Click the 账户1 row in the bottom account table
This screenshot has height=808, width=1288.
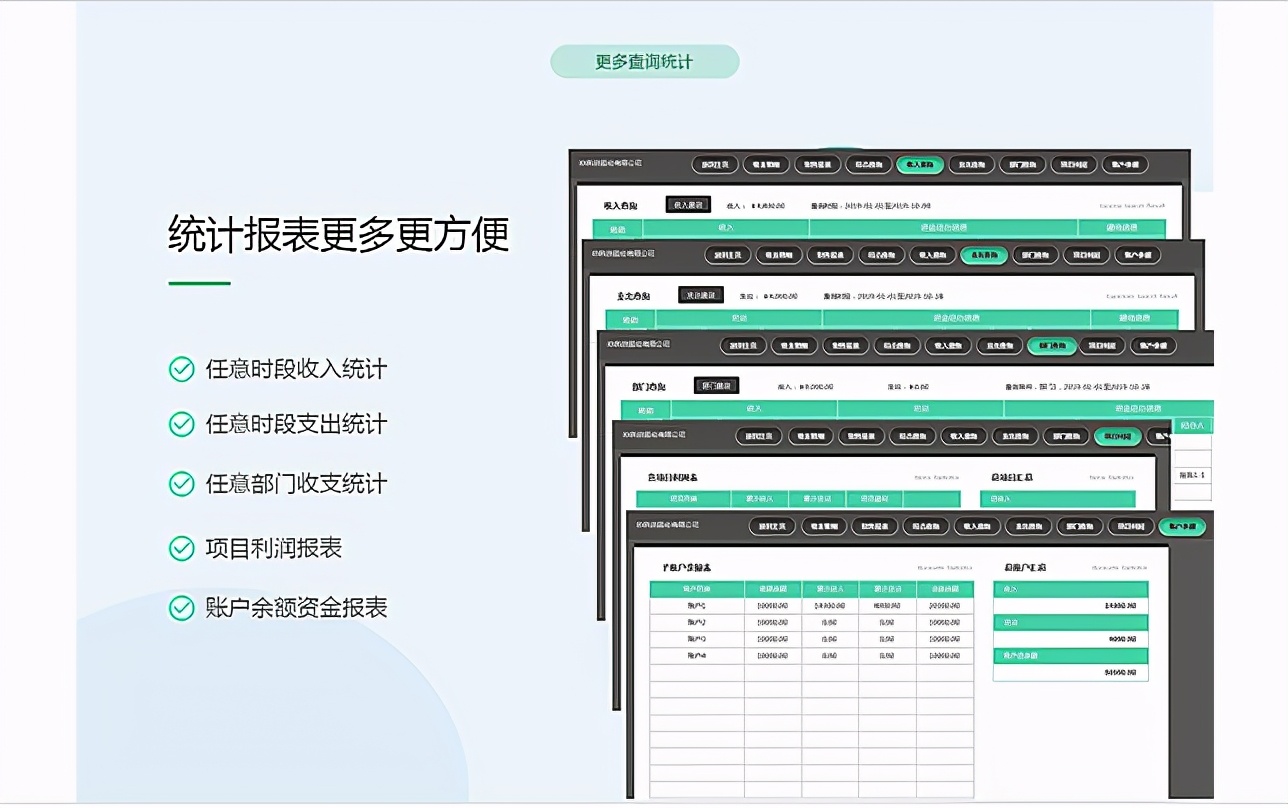(698, 605)
